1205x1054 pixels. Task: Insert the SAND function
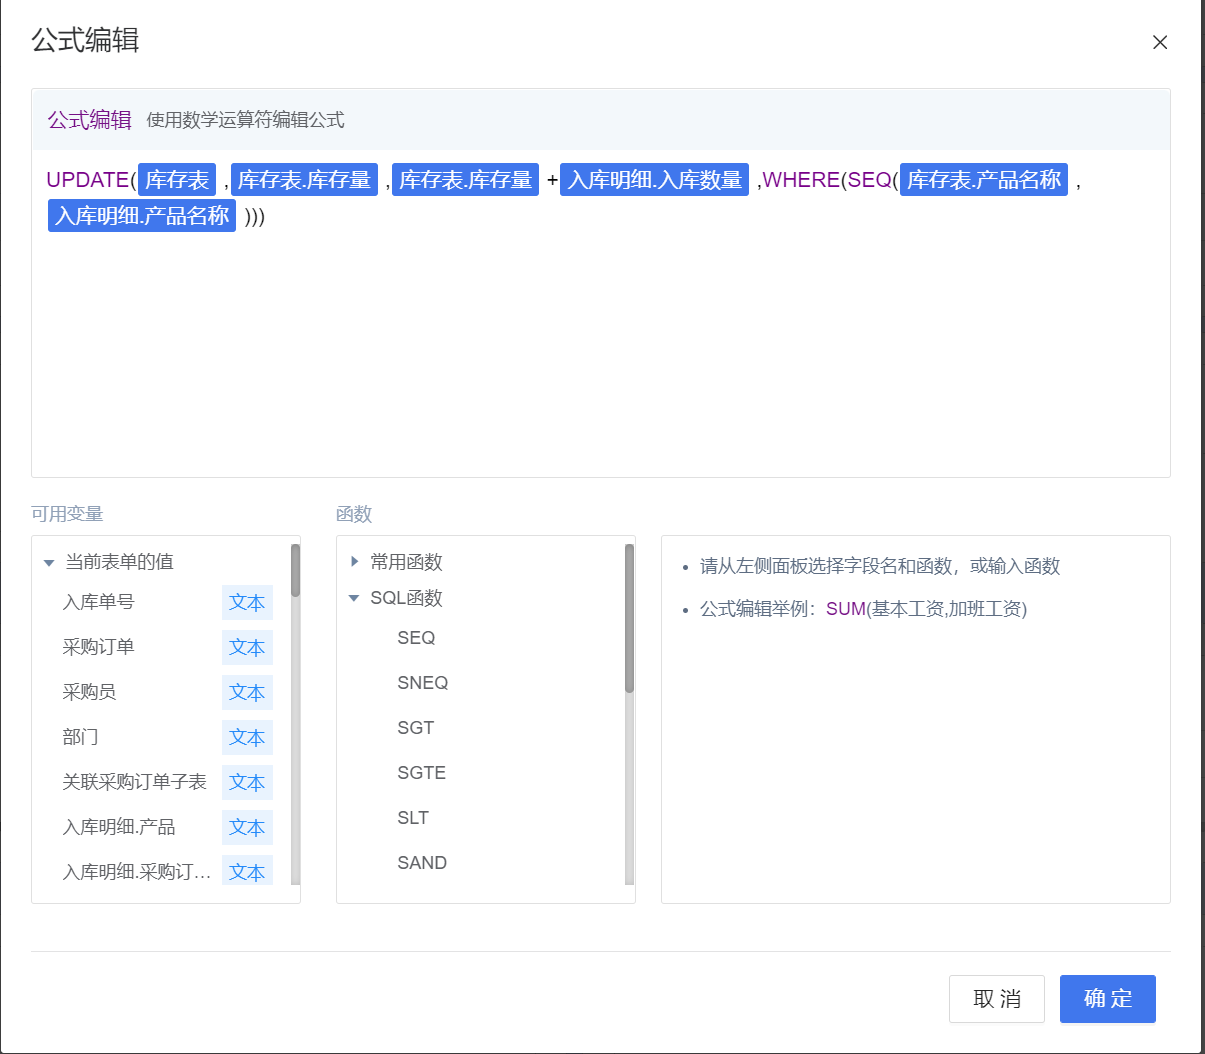pos(422,863)
